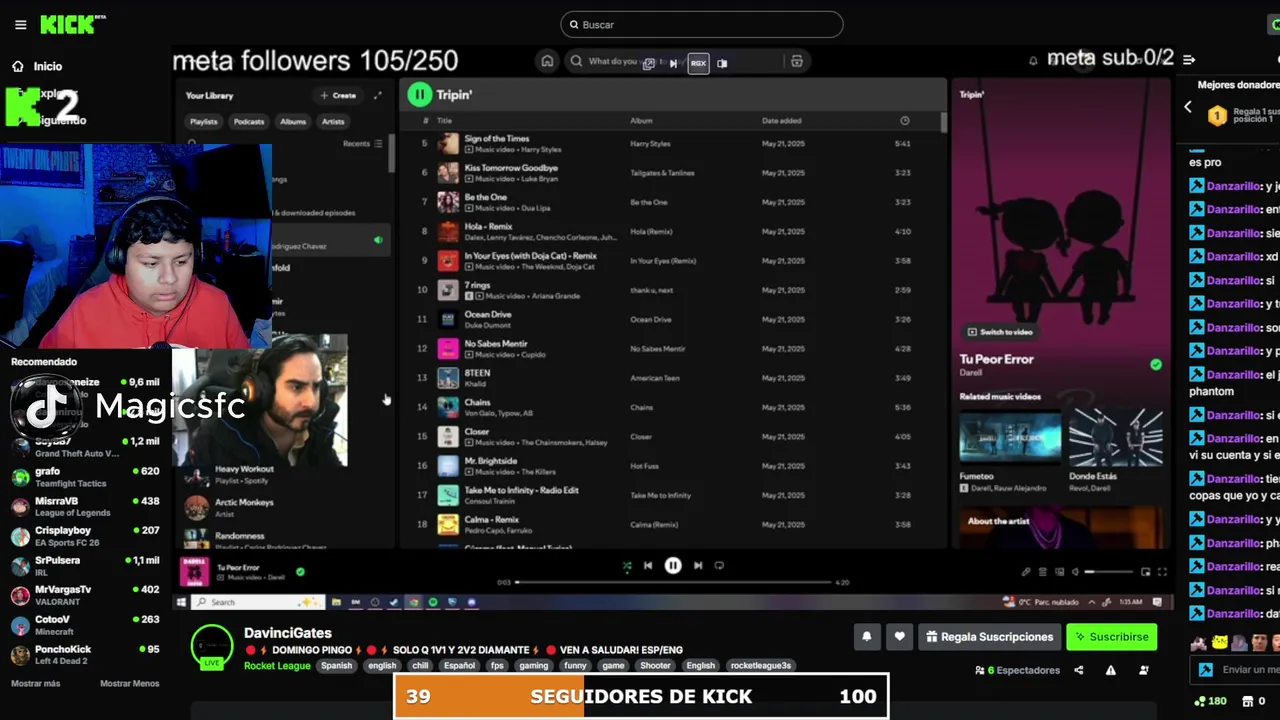This screenshot has height=720, width=1280.
Task: Open Recents sort dropdown in library
Action: [x=363, y=144]
